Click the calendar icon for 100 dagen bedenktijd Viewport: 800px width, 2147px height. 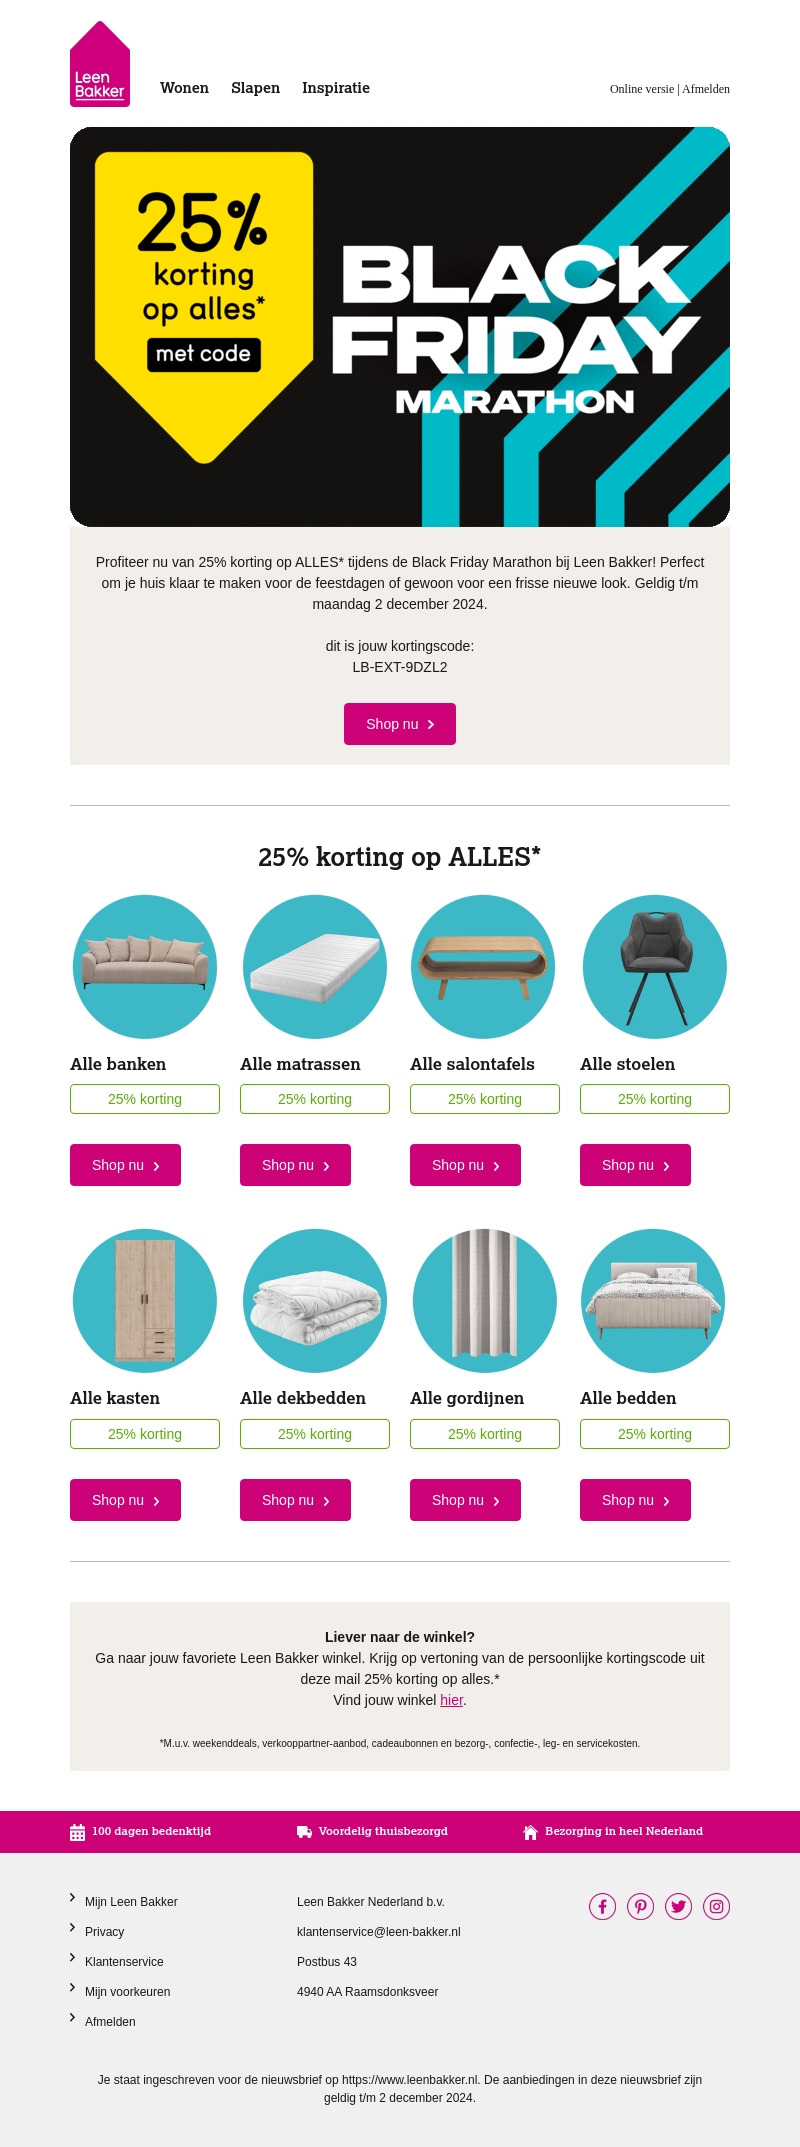pyautogui.click(x=77, y=1832)
